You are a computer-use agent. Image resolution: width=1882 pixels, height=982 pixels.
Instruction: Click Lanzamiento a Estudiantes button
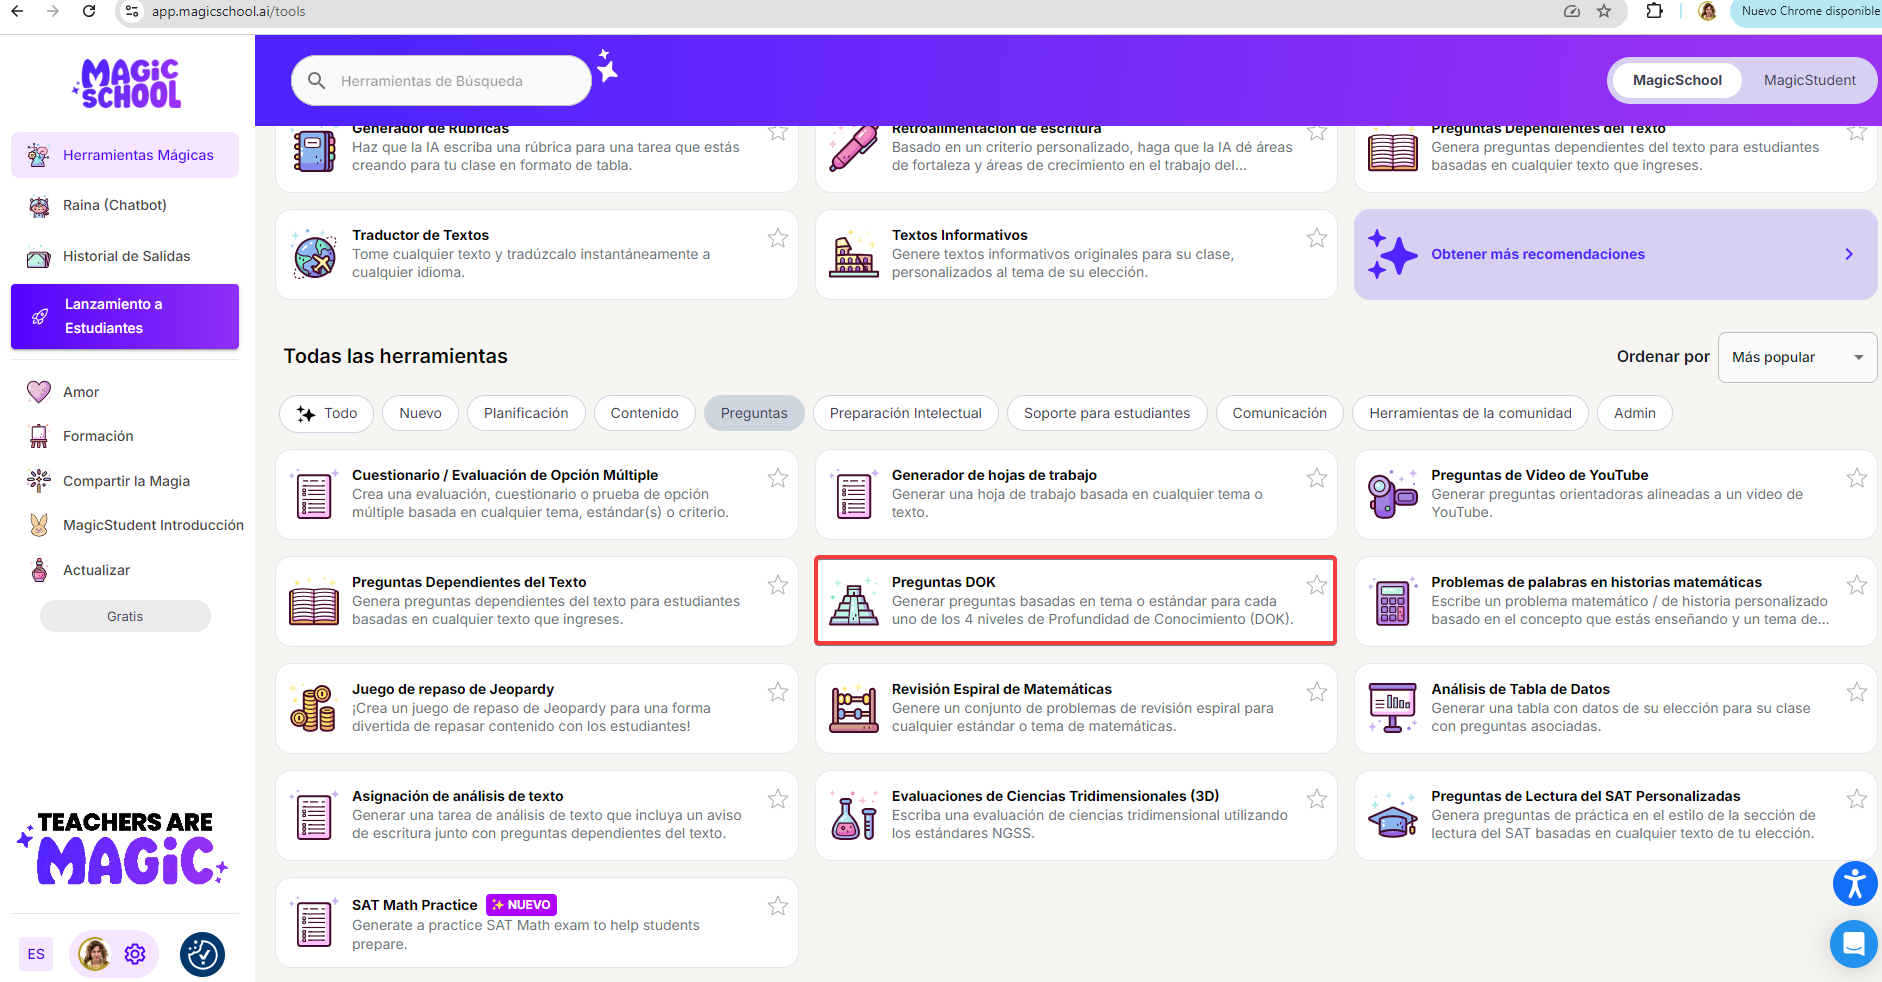click(125, 316)
